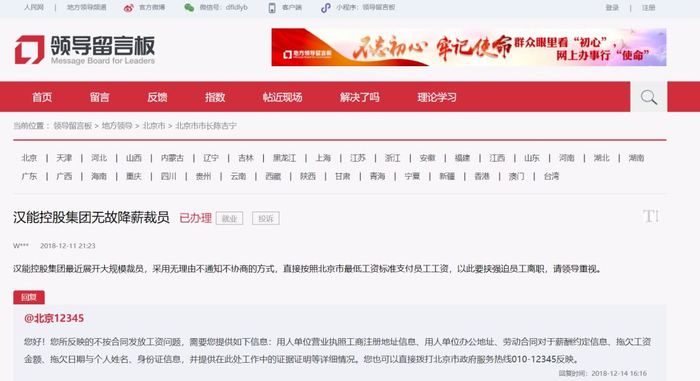The image size is (700, 381).
Task: Click the promotional banner image
Action: (x=469, y=47)
